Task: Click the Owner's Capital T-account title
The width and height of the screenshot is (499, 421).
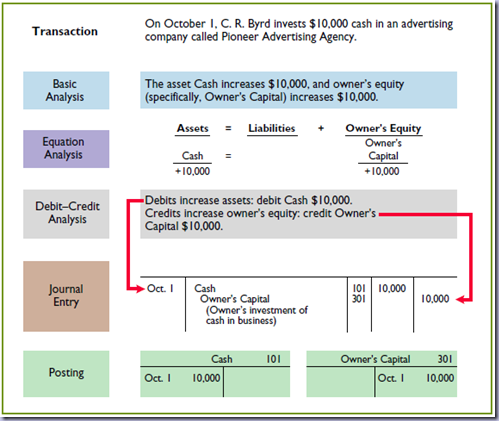Action: point(375,359)
